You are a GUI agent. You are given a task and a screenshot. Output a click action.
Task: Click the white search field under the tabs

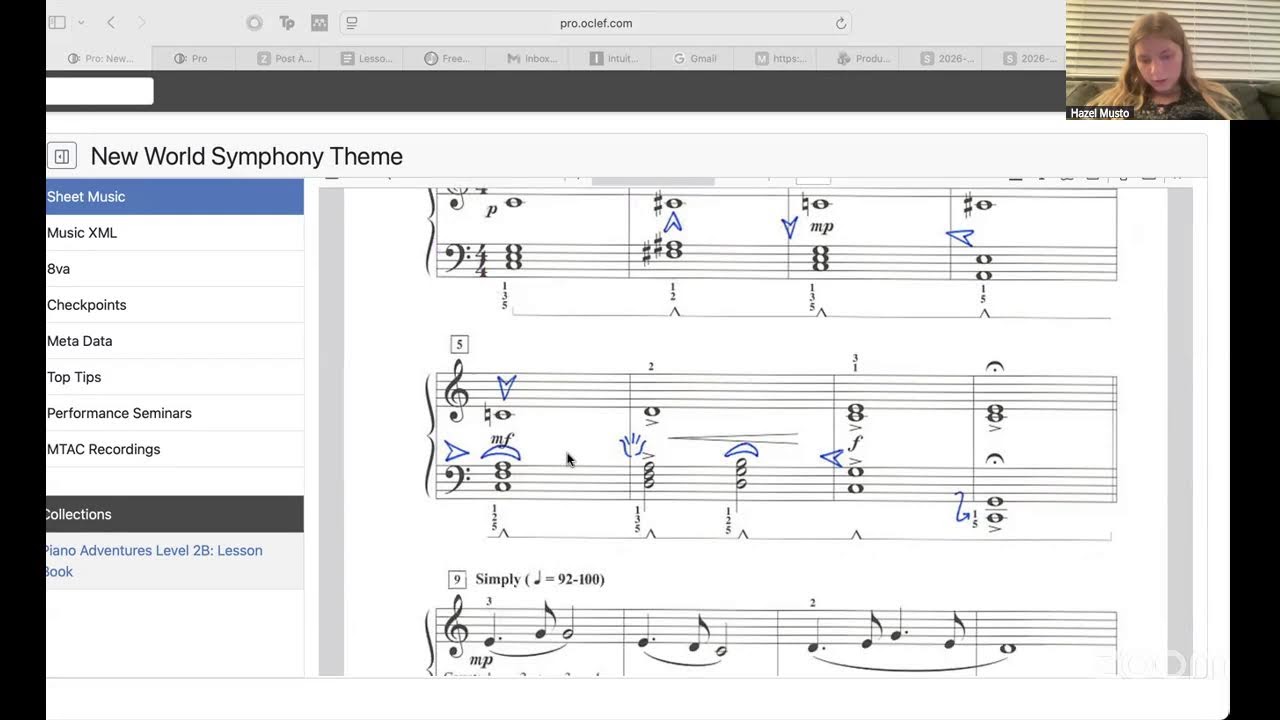tap(100, 91)
